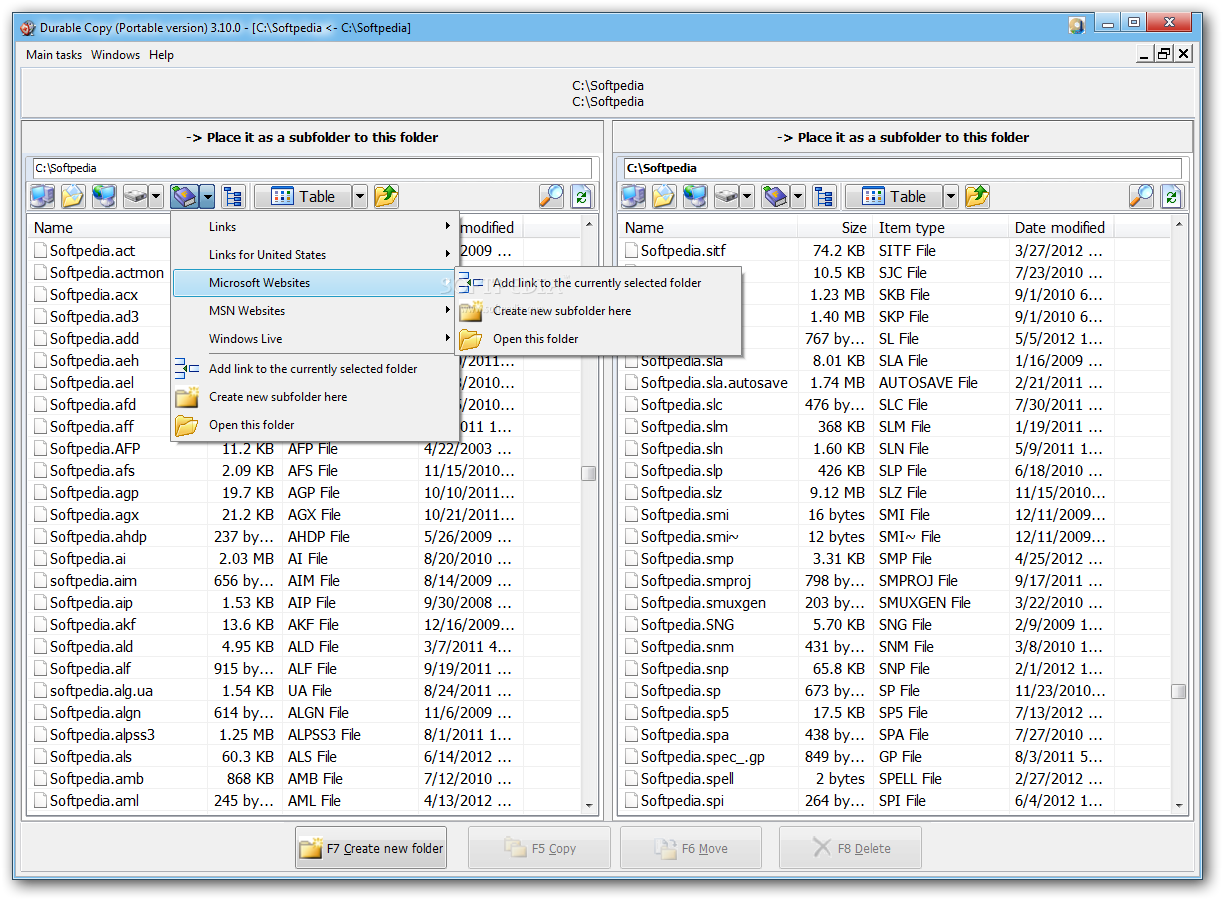Click the left panel path input field

pos(312,168)
